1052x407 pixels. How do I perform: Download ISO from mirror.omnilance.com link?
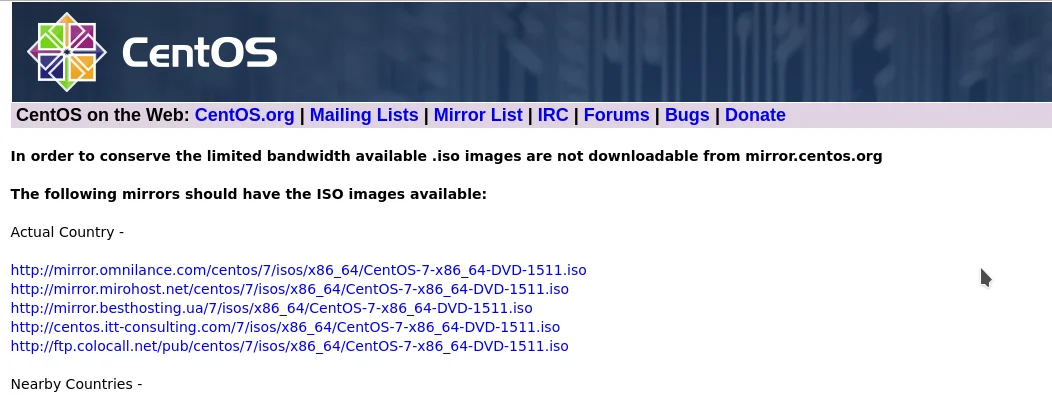pos(299,270)
